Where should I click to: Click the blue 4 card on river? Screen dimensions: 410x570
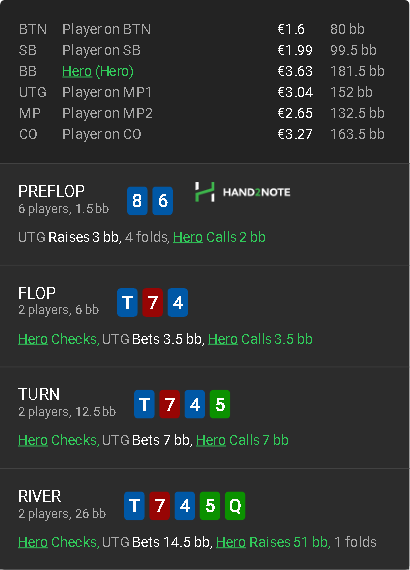[x=185, y=506]
